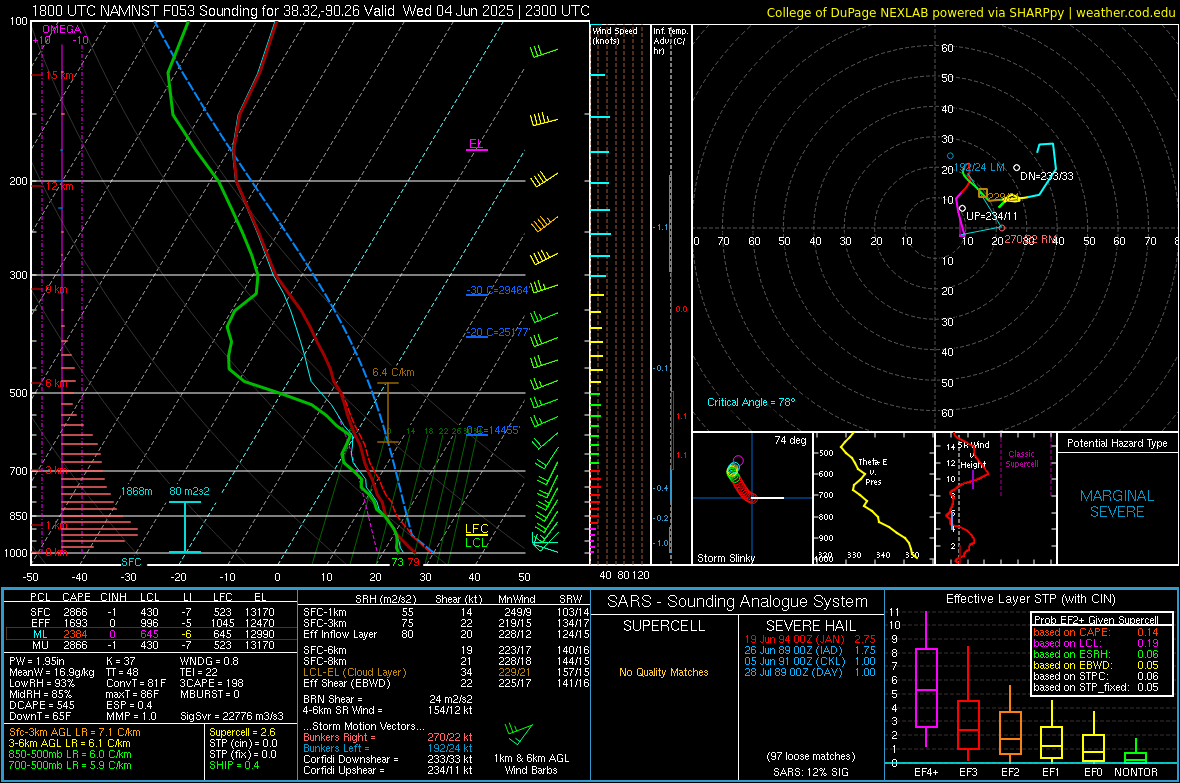Click the 'Classic Supercell' label
Image resolution: width=1180 pixels, height=783 pixels.
click(x=1021, y=459)
